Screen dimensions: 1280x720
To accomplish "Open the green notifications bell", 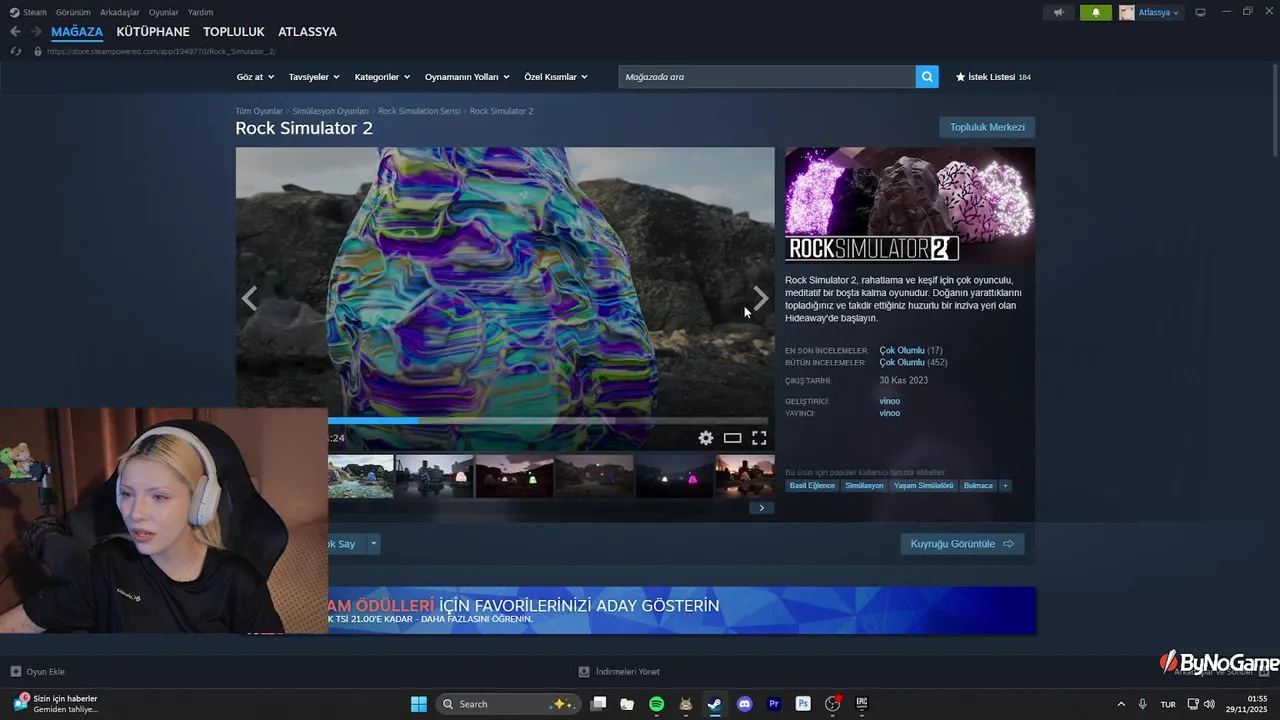I will (x=1096, y=12).
